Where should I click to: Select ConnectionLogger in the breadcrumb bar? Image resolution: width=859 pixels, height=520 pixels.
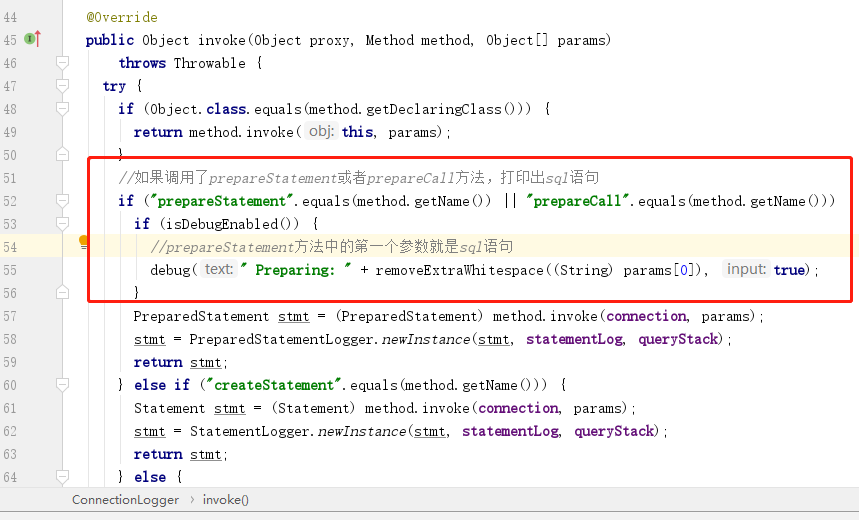[x=125, y=500]
